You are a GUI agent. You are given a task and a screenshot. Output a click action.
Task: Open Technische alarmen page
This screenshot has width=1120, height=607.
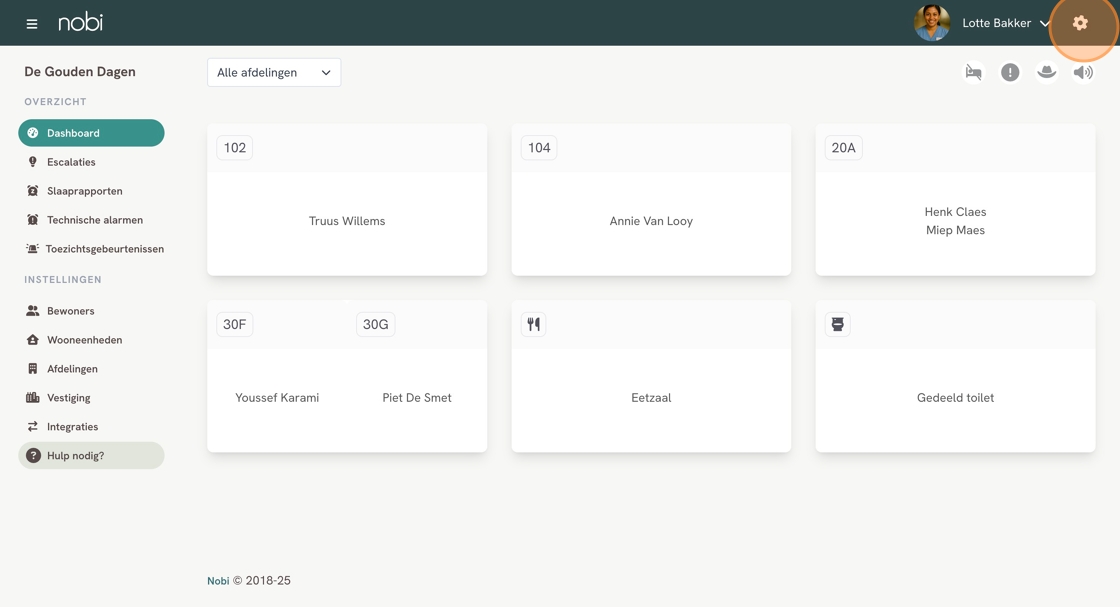point(94,220)
